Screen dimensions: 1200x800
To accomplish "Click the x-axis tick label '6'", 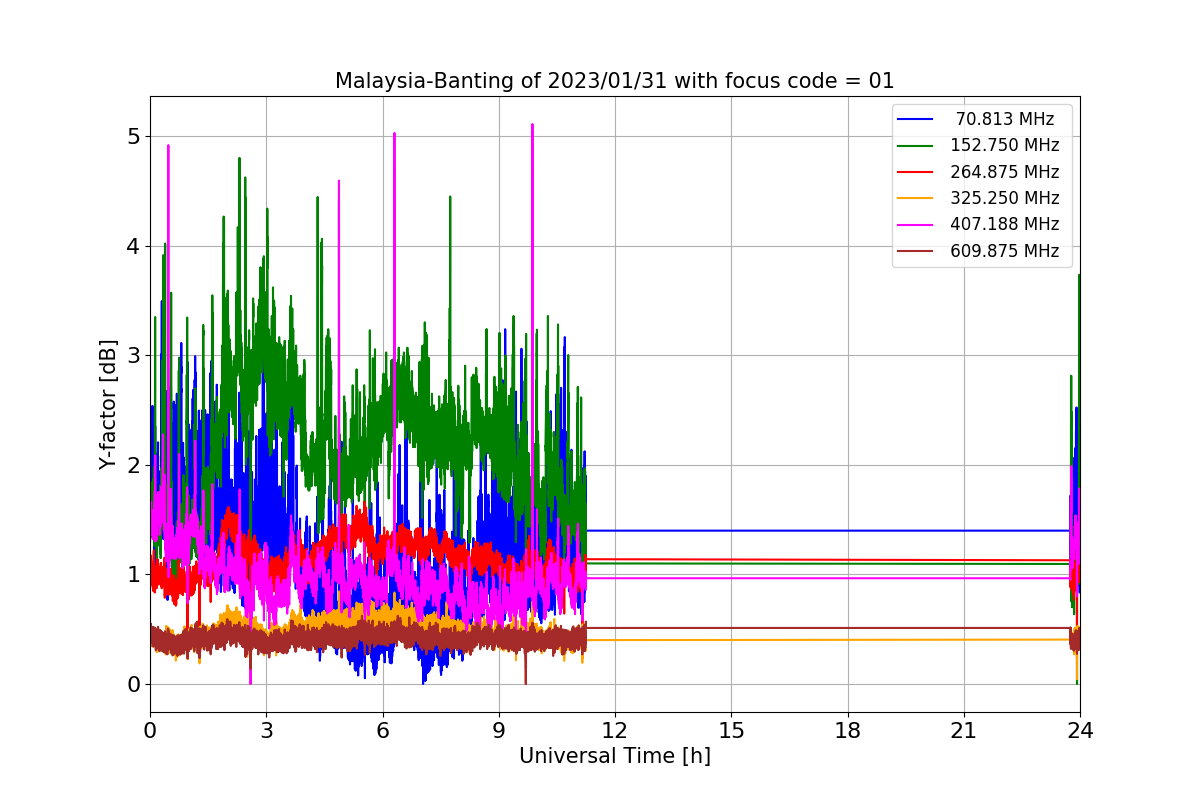I will click(382, 731).
